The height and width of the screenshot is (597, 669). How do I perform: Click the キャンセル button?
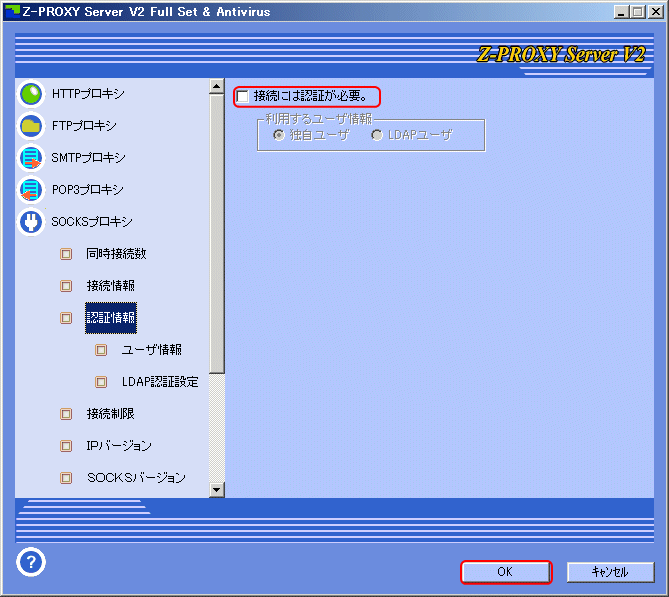coord(610,572)
